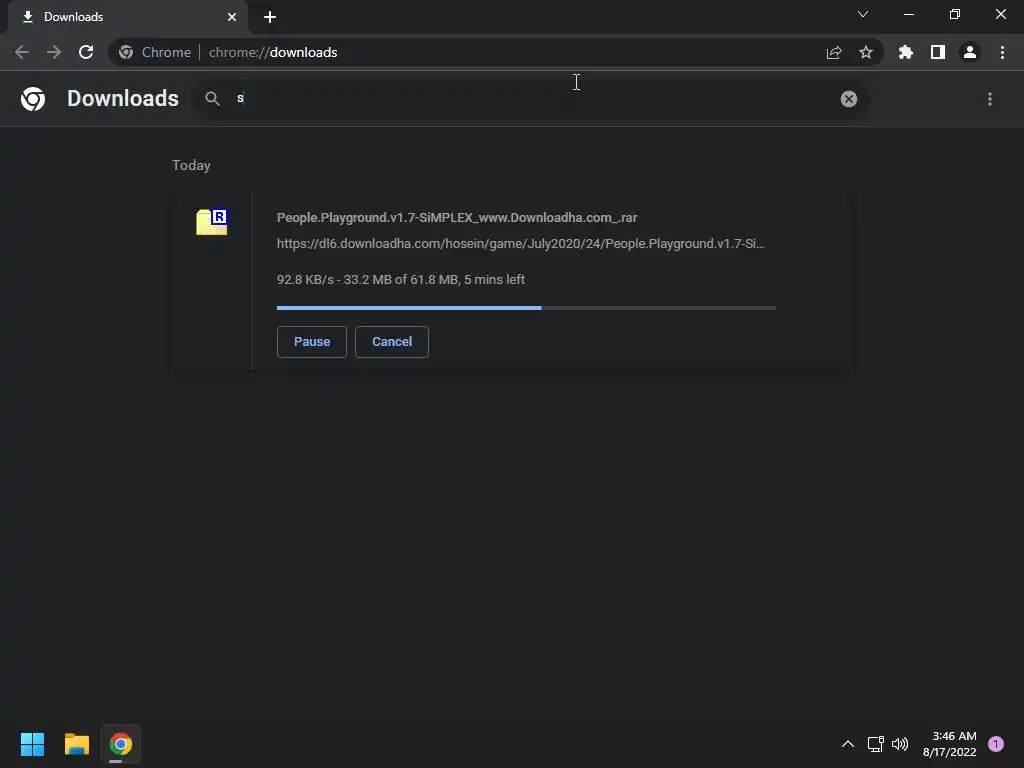Cancel the People.Playground download
The height and width of the screenshot is (768, 1024).
(x=392, y=342)
